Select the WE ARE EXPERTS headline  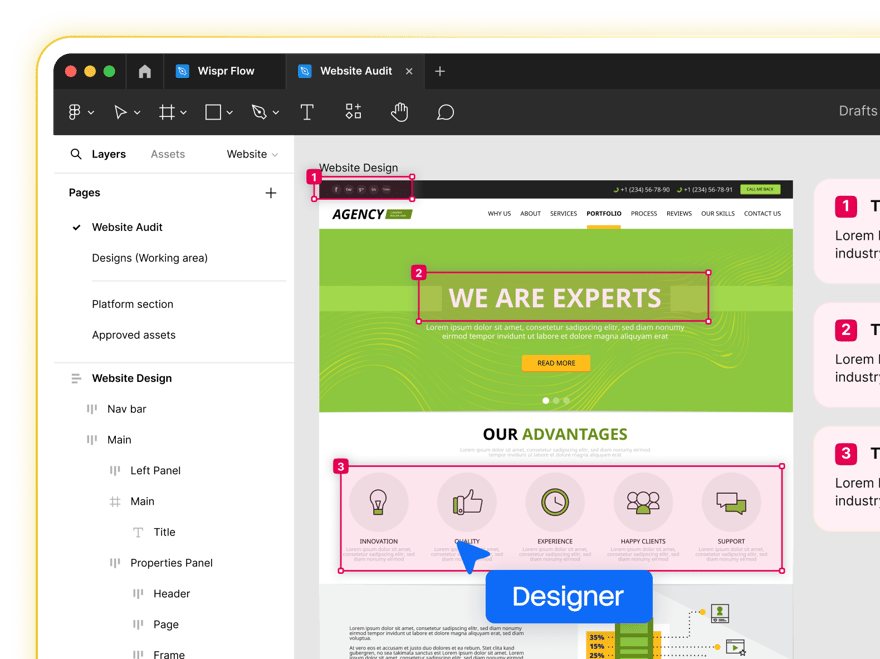[555, 298]
